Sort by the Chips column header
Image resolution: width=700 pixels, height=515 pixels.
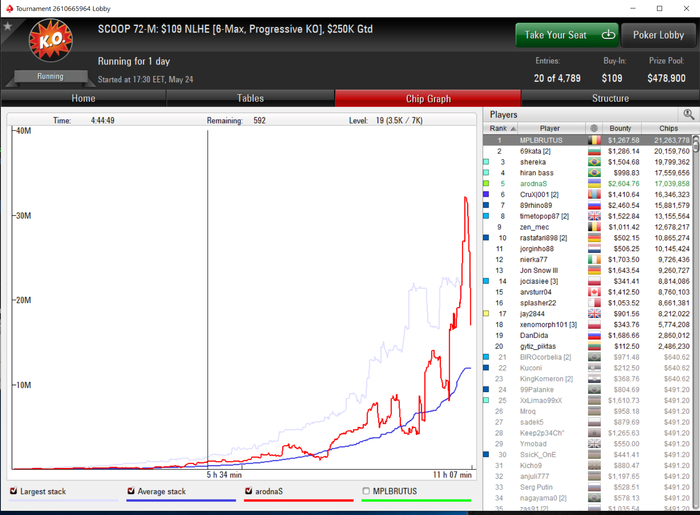(x=668, y=128)
